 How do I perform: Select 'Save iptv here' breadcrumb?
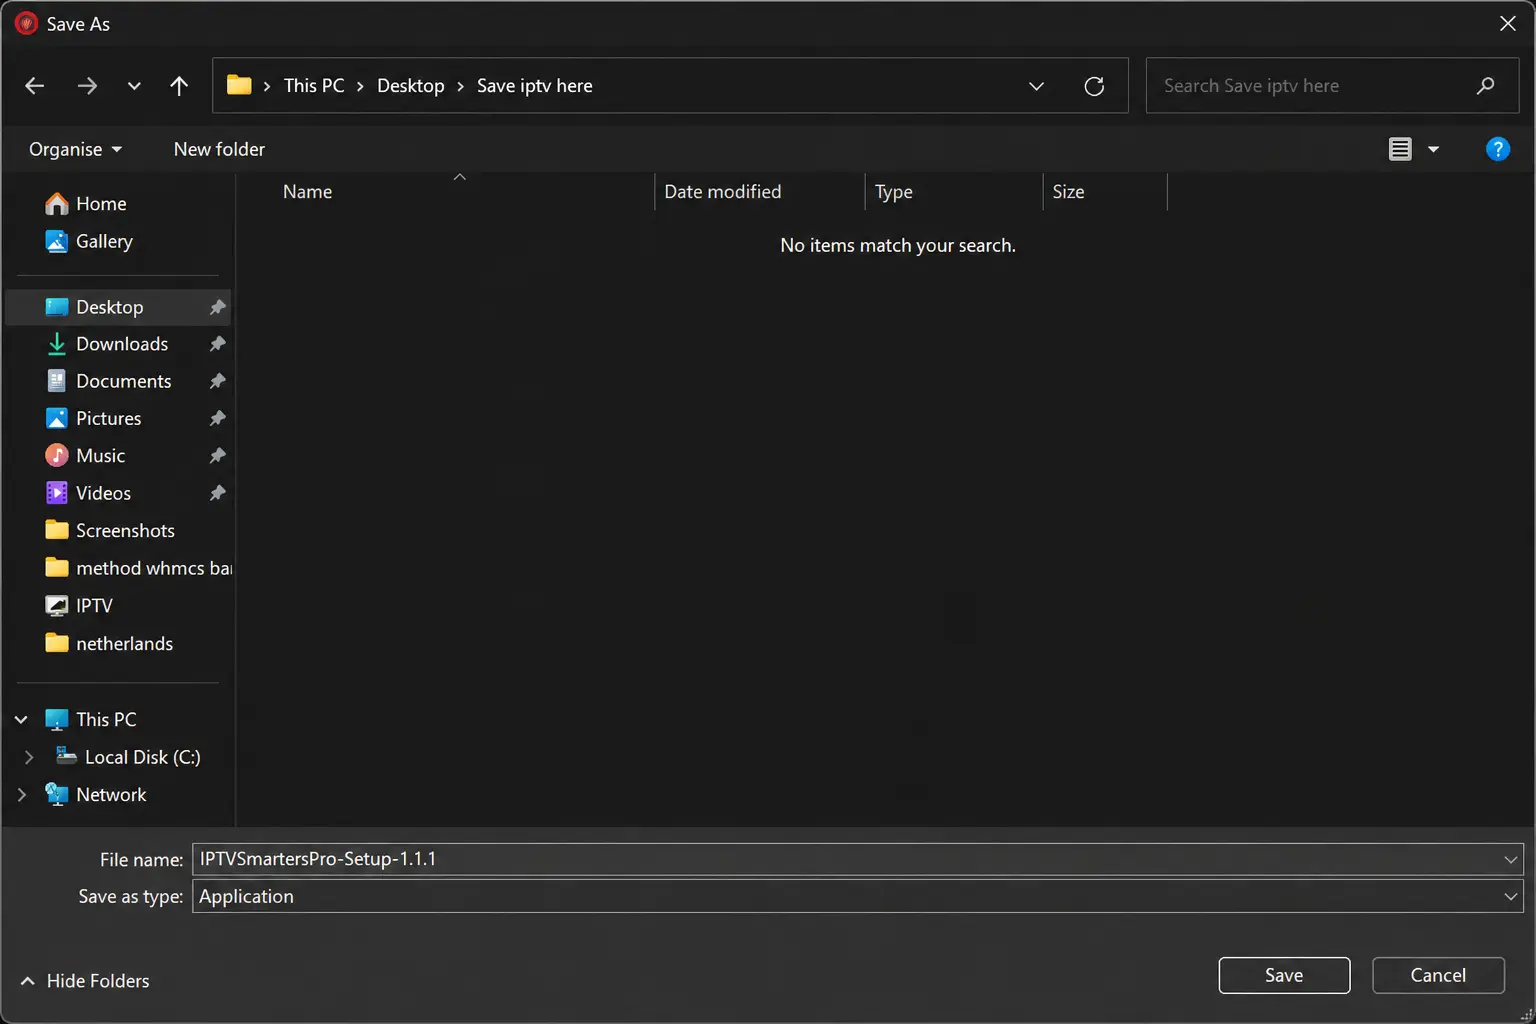tap(535, 86)
